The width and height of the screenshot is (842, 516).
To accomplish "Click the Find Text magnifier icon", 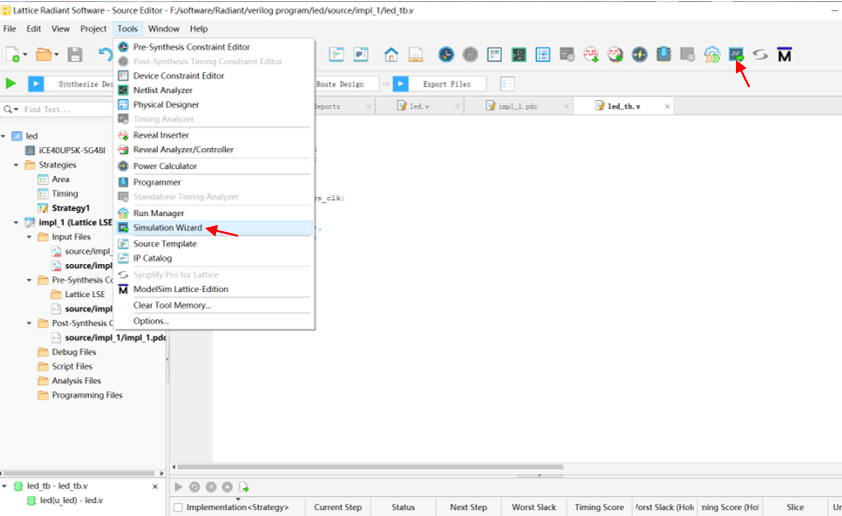I will coord(8,109).
